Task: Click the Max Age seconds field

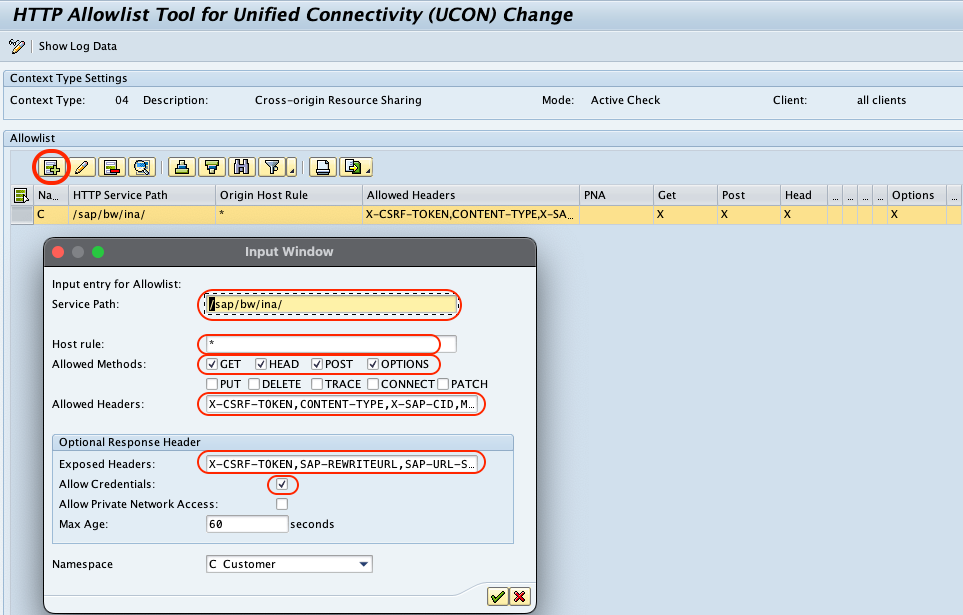Action: coord(247,524)
